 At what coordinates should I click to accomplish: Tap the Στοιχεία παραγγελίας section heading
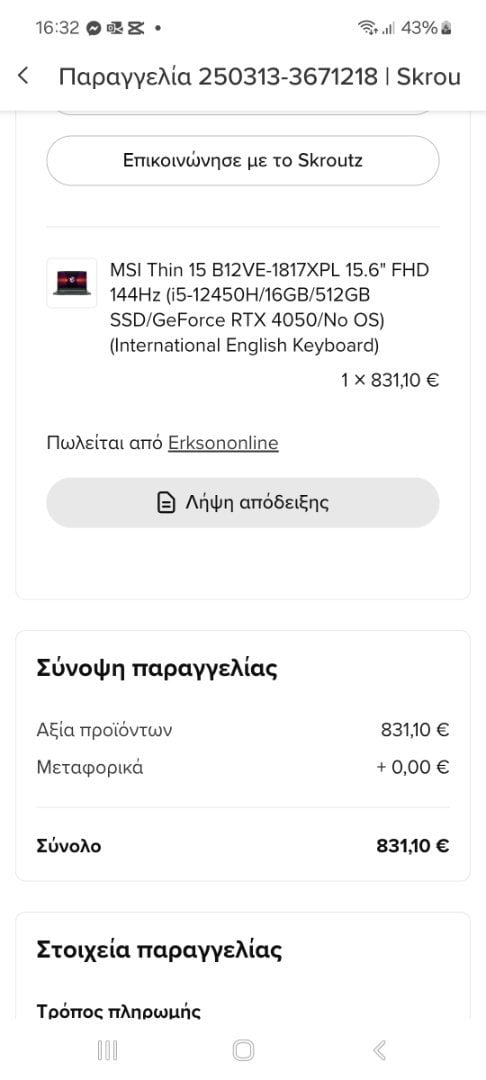(159, 951)
